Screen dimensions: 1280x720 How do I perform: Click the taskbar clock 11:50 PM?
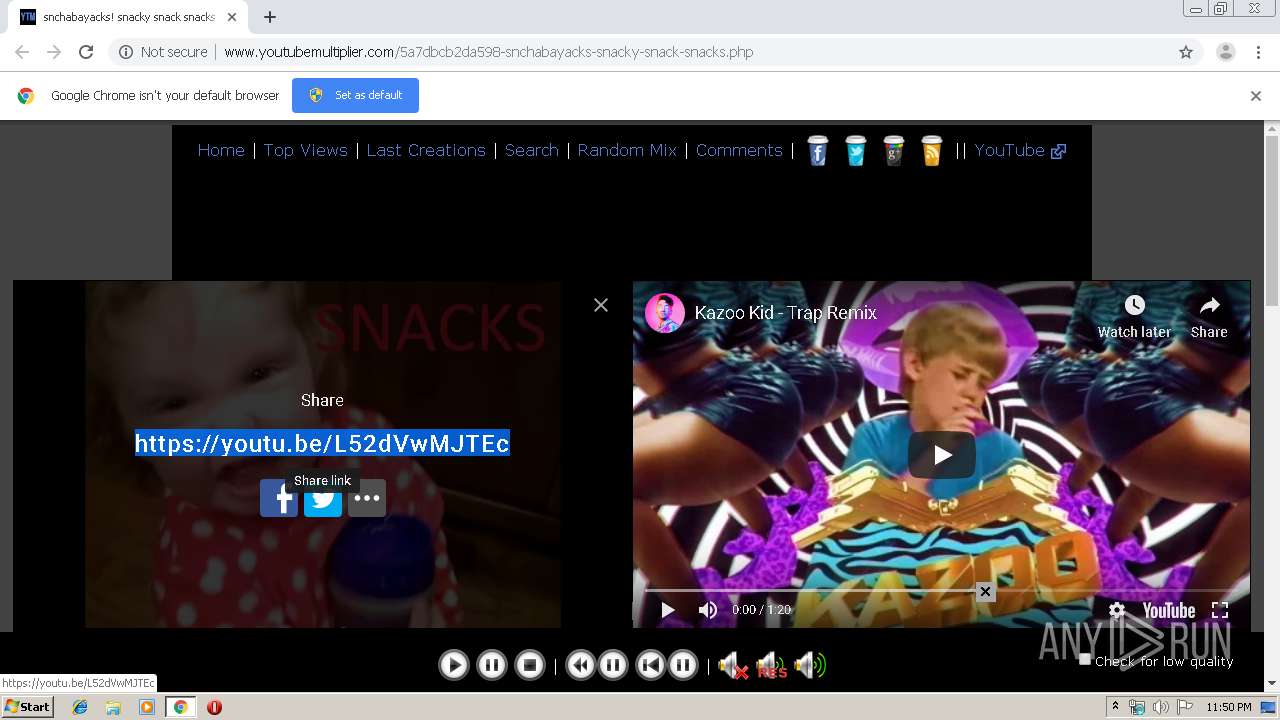coord(1229,707)
